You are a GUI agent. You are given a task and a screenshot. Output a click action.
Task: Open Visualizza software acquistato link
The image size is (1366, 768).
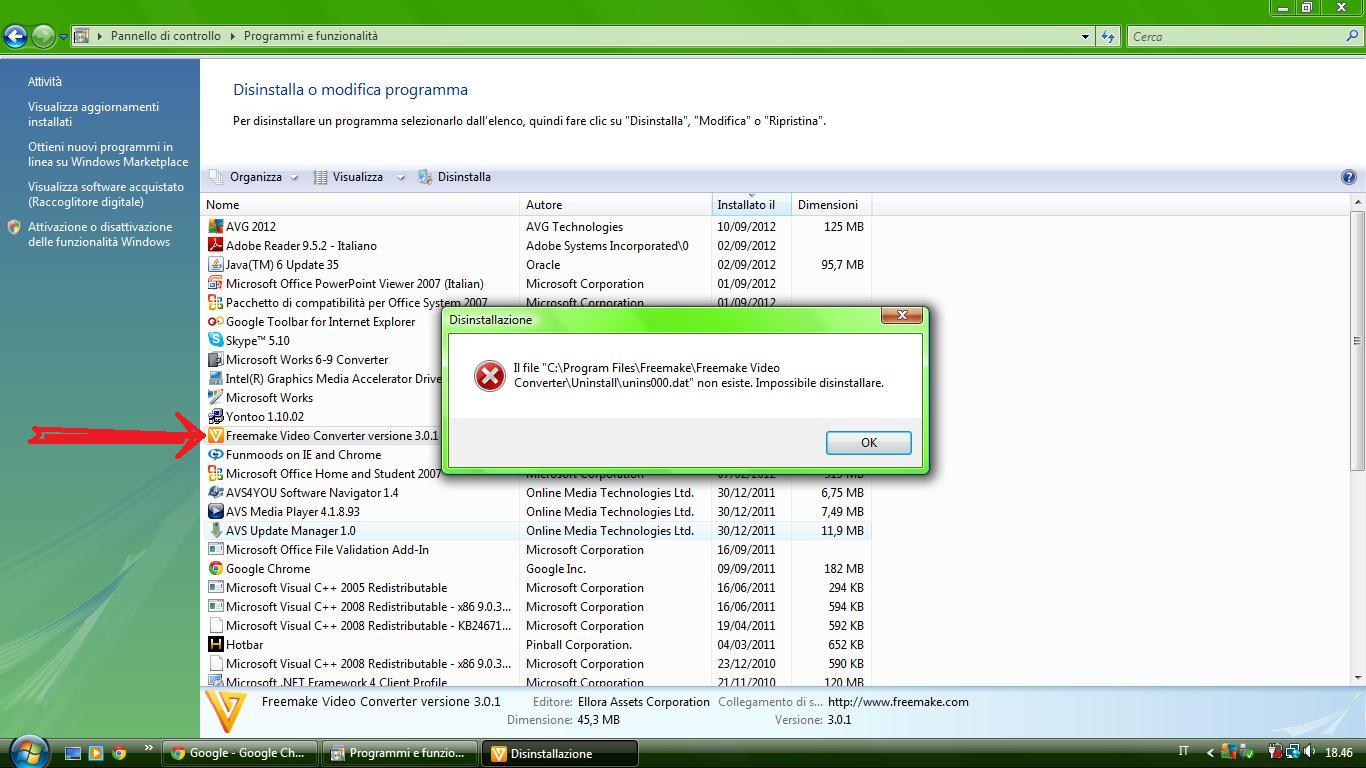[x=106, y=194]
